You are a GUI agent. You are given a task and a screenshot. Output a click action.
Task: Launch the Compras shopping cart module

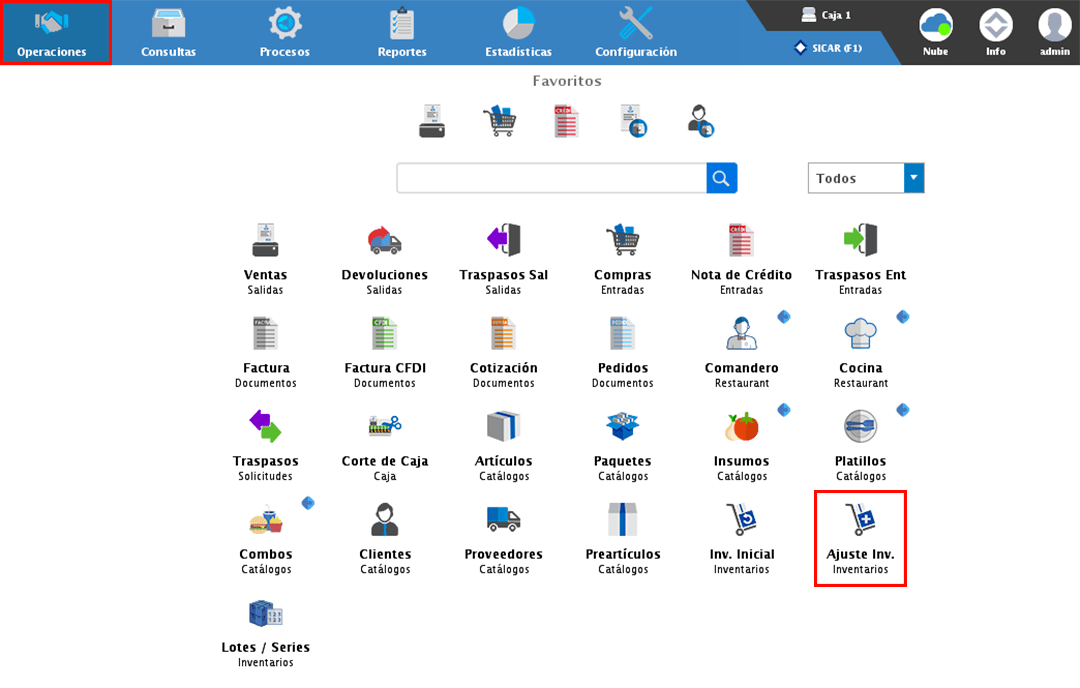[622, 241]
